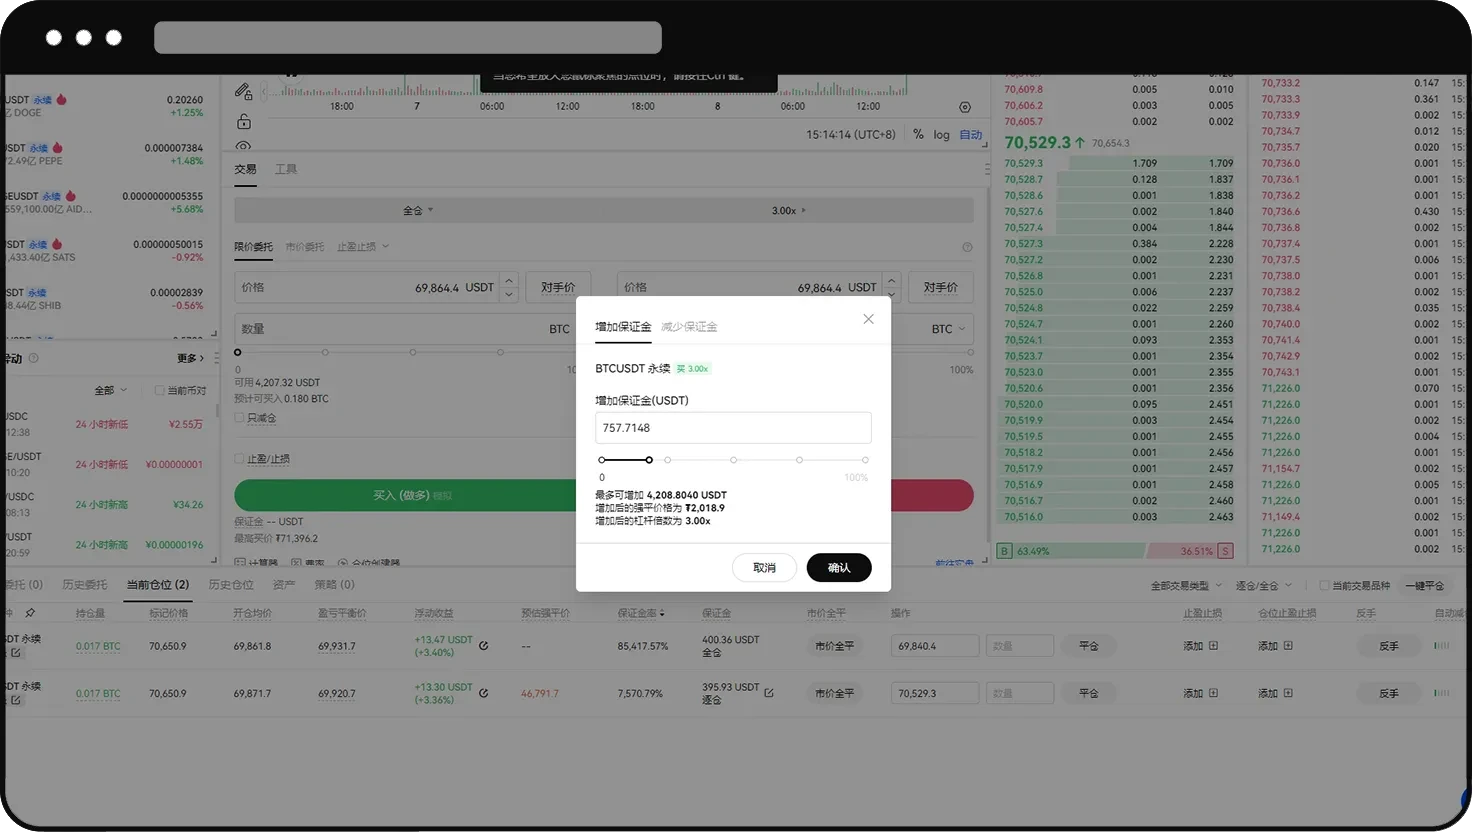This screenshot has height=832, width=1472.
Task: Click the 增加保证金(USDT) amount field
Action: pyautogui.click(x=733, y=428)
